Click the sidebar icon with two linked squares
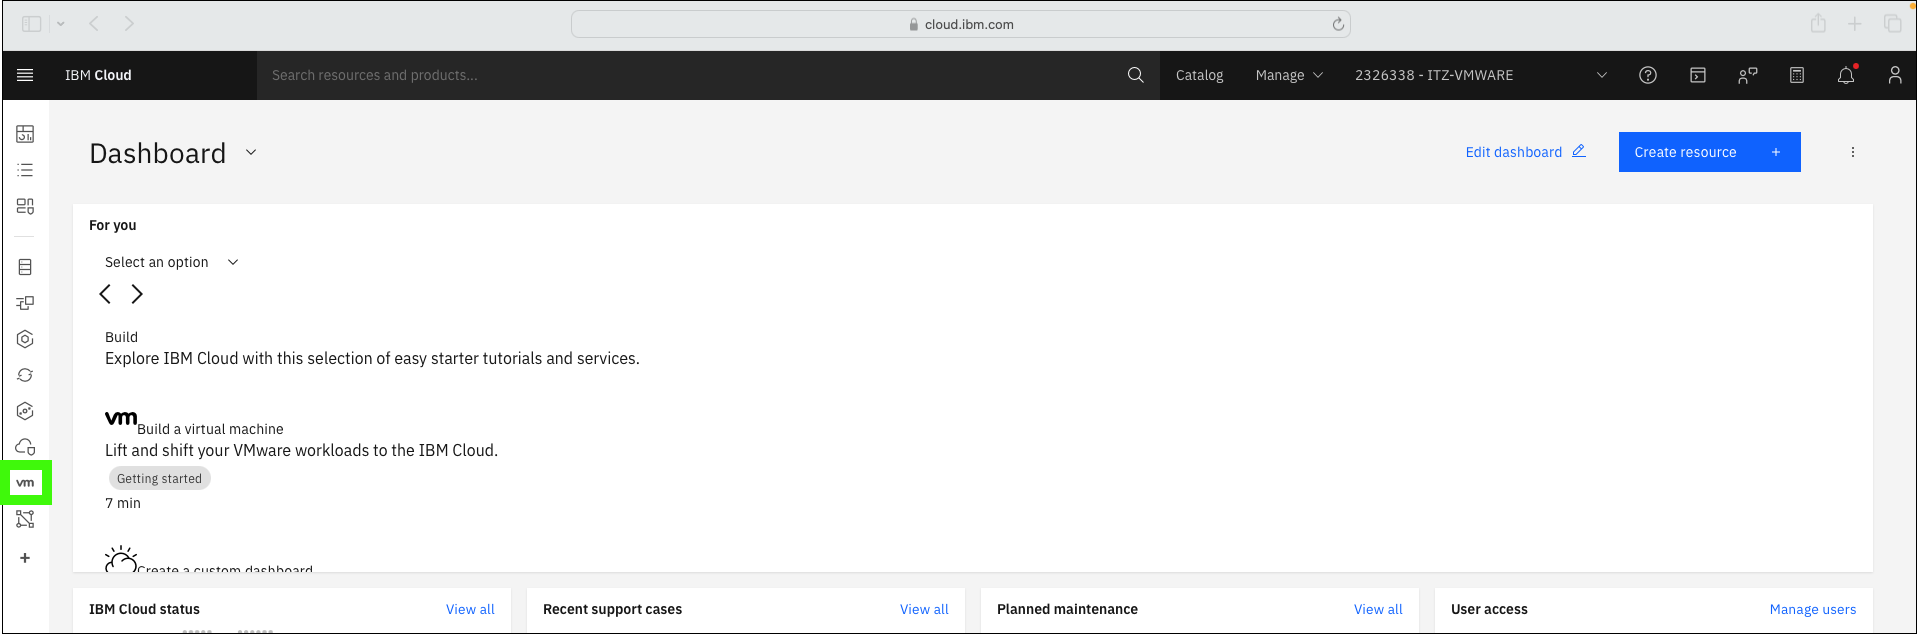This screenshot has height=634, width=1917. 25,303
